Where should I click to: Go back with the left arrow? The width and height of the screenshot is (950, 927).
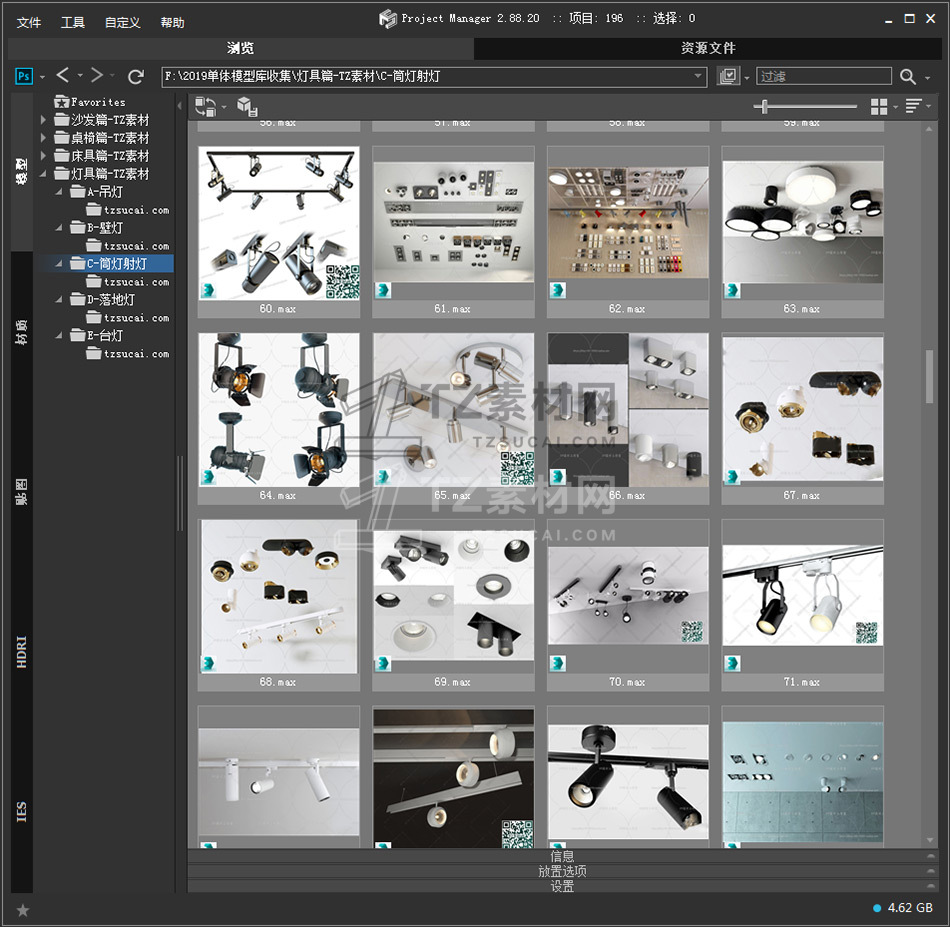[x=63, y=76]
